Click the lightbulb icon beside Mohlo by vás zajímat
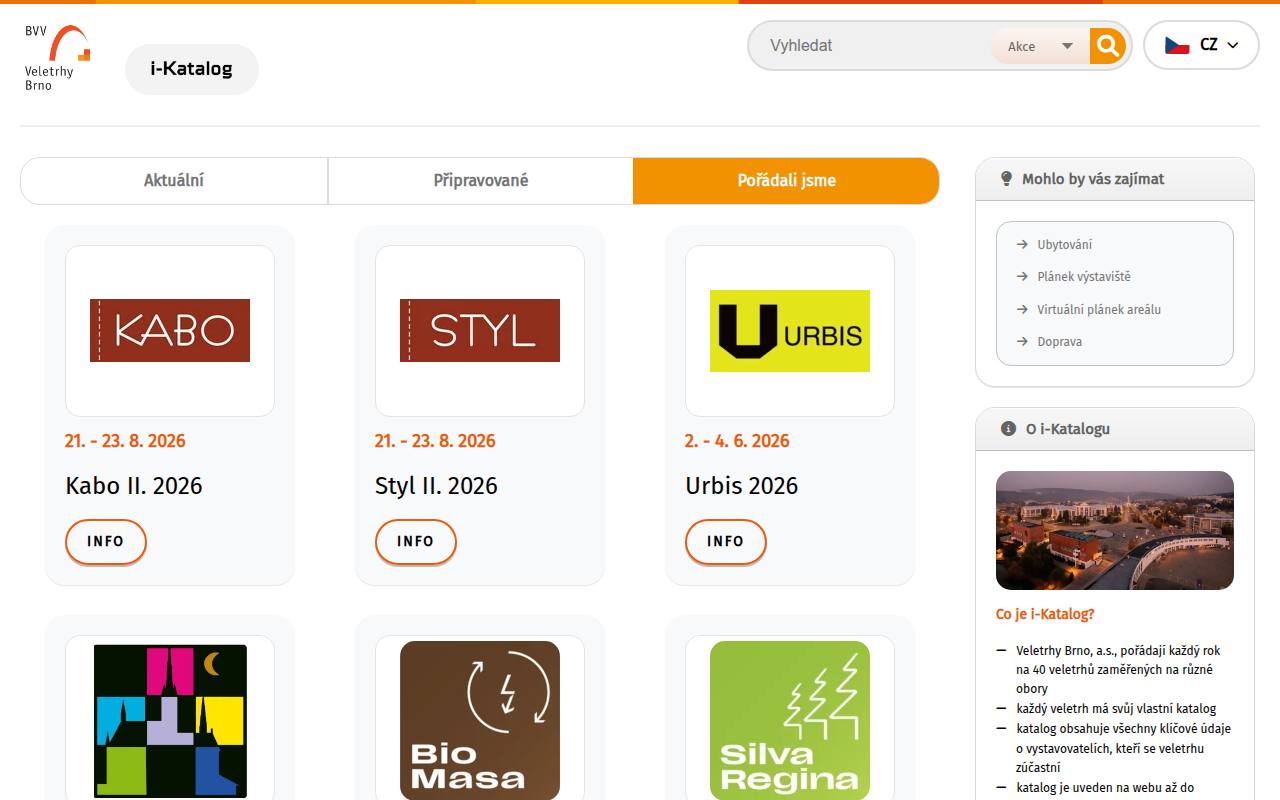Viewport: 1280px width, 800px height. pyautogui.click(x=1007, y=179)
